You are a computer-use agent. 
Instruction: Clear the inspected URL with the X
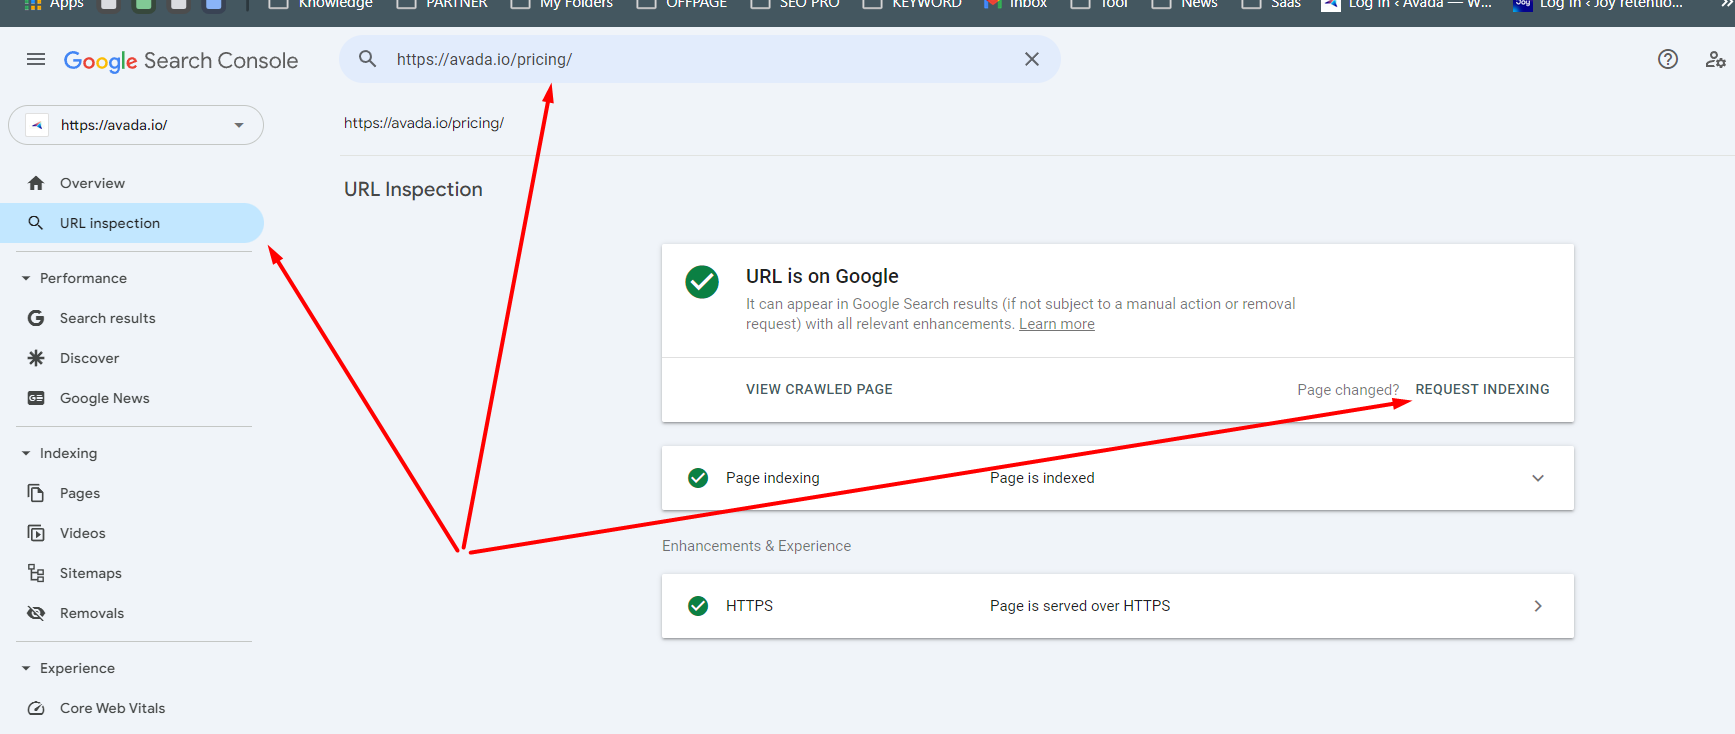click(1032, 59)
